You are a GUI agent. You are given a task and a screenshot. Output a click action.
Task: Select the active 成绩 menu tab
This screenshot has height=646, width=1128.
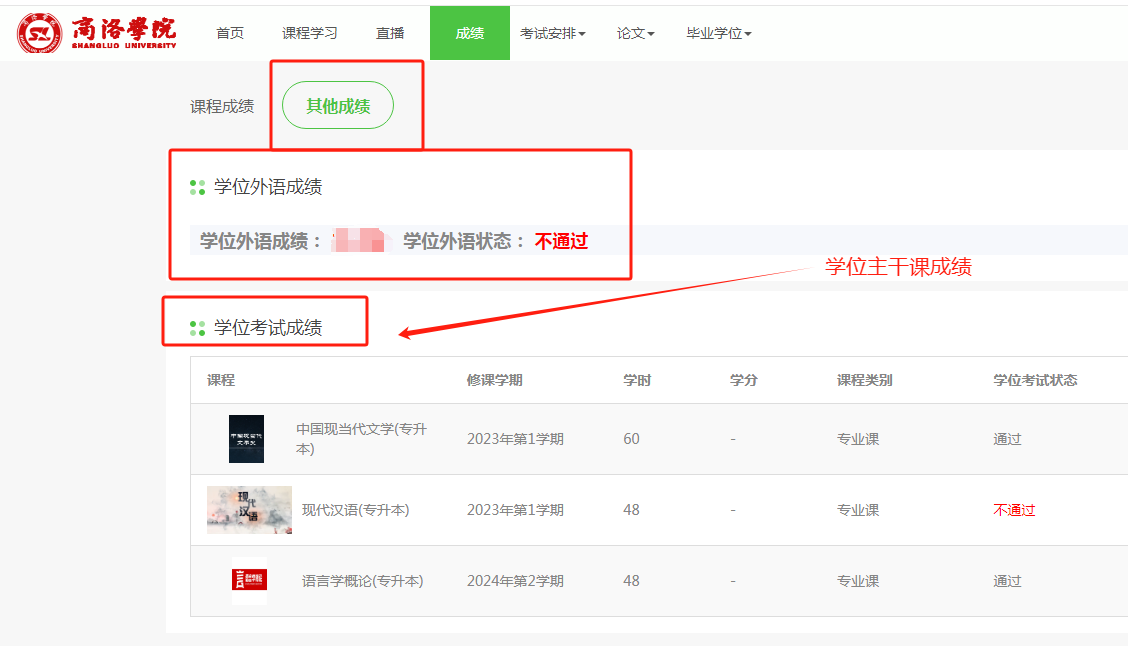[x=470, y=33]
